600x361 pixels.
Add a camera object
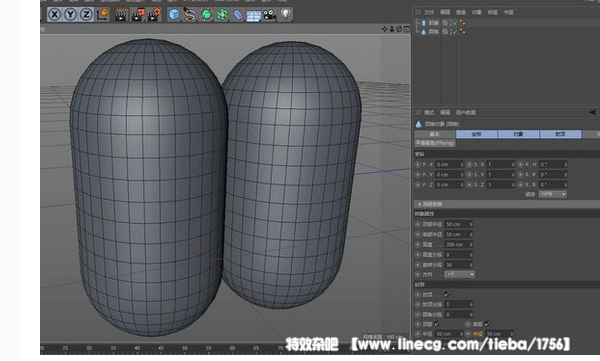coord(270,15)
